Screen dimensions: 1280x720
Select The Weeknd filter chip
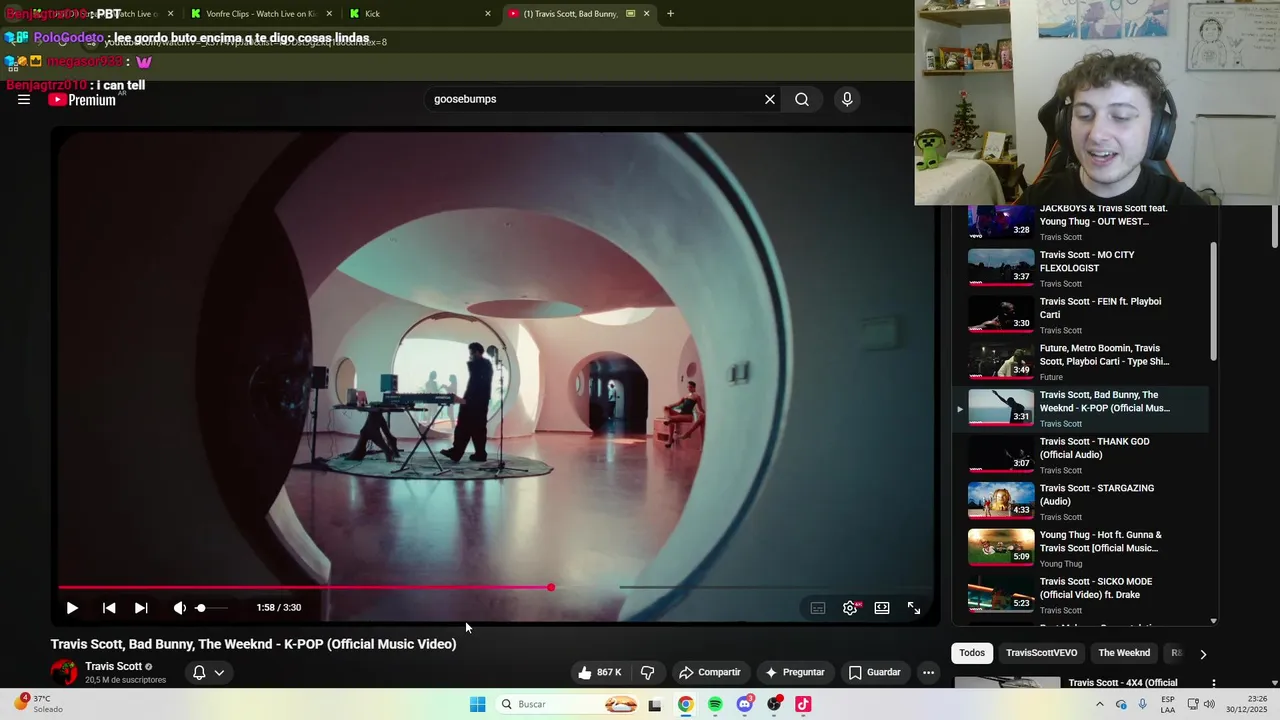pos(1124,653)
